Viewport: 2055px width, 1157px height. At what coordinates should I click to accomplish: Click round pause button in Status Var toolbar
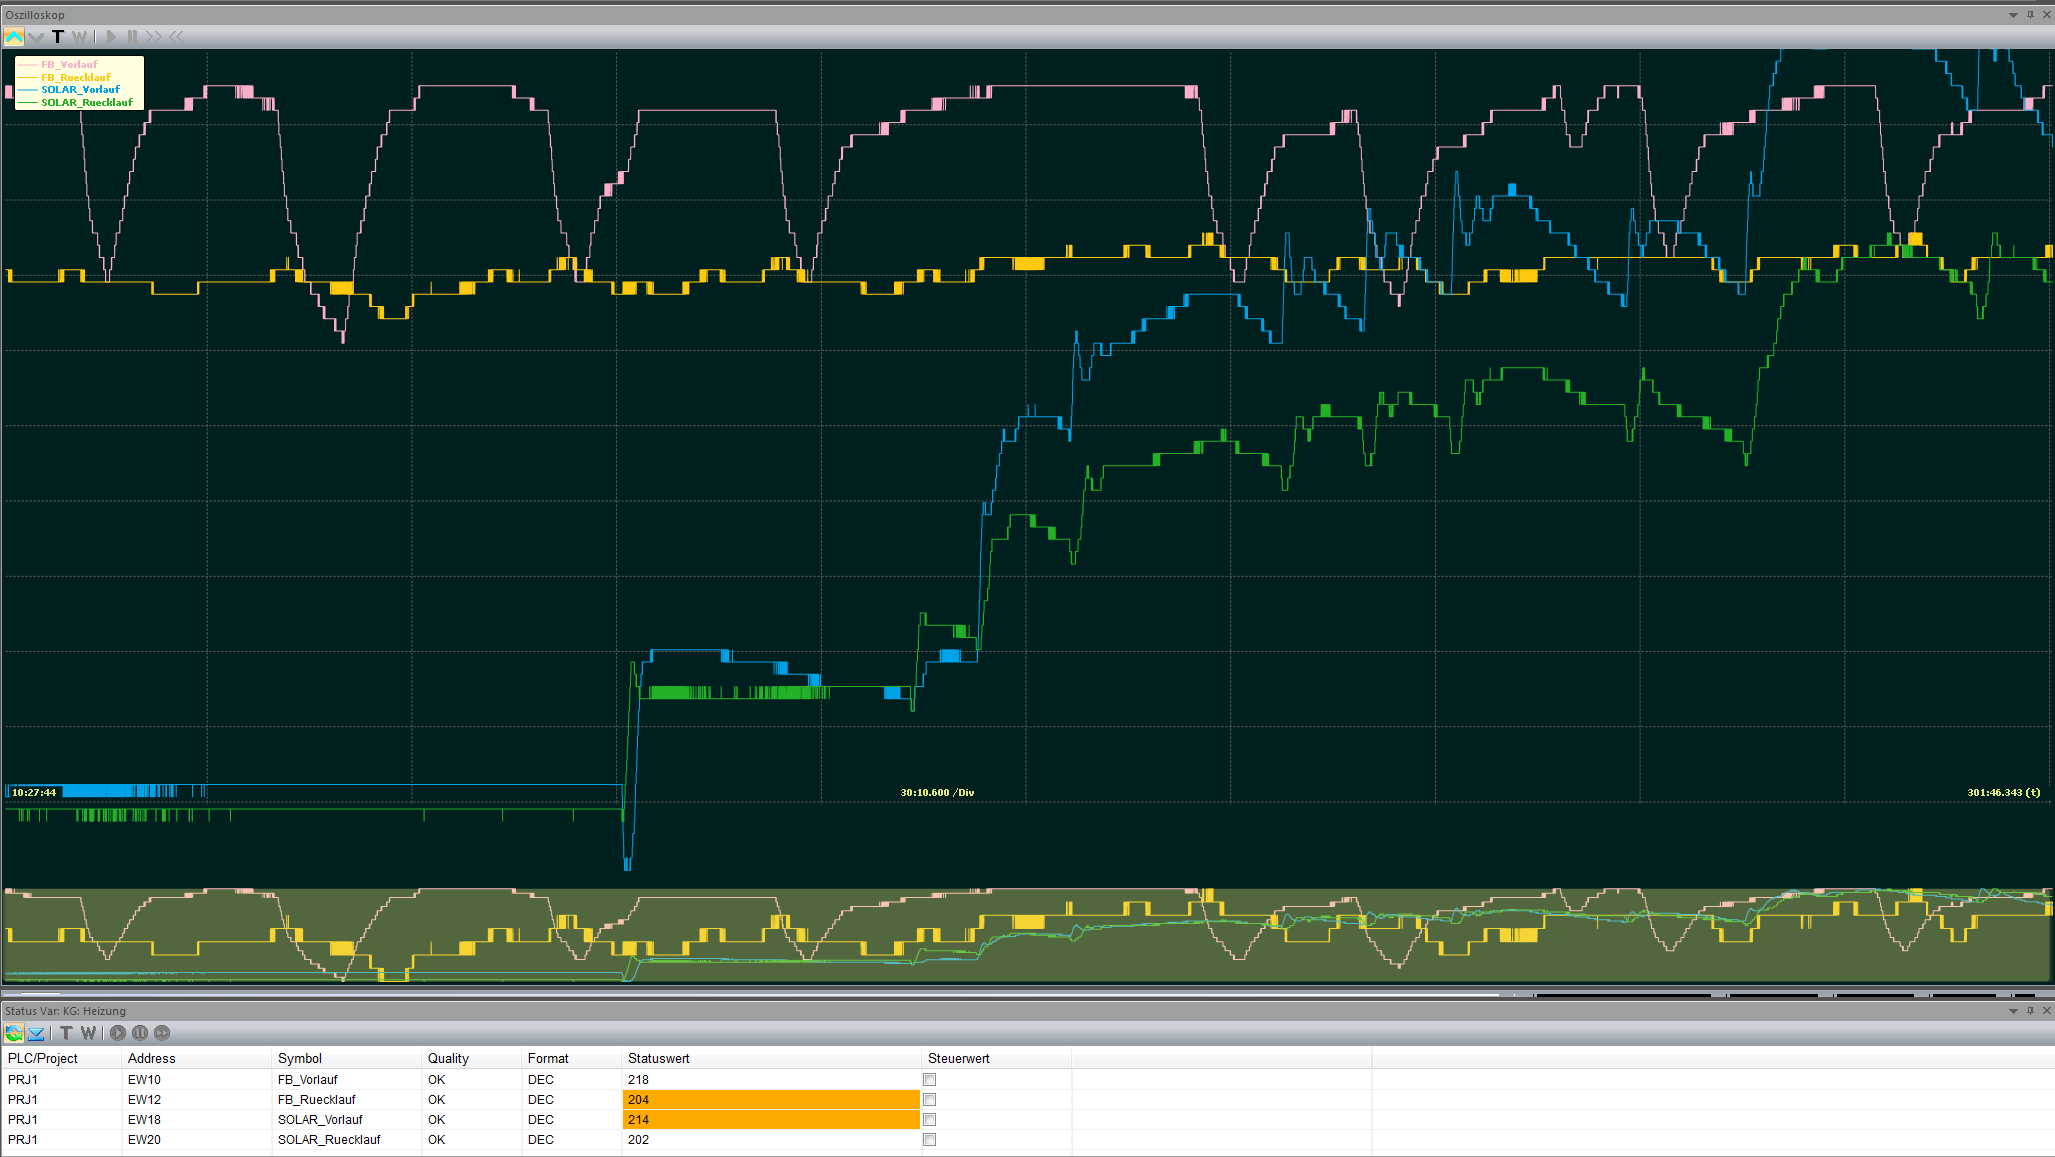pos(140,1033)
